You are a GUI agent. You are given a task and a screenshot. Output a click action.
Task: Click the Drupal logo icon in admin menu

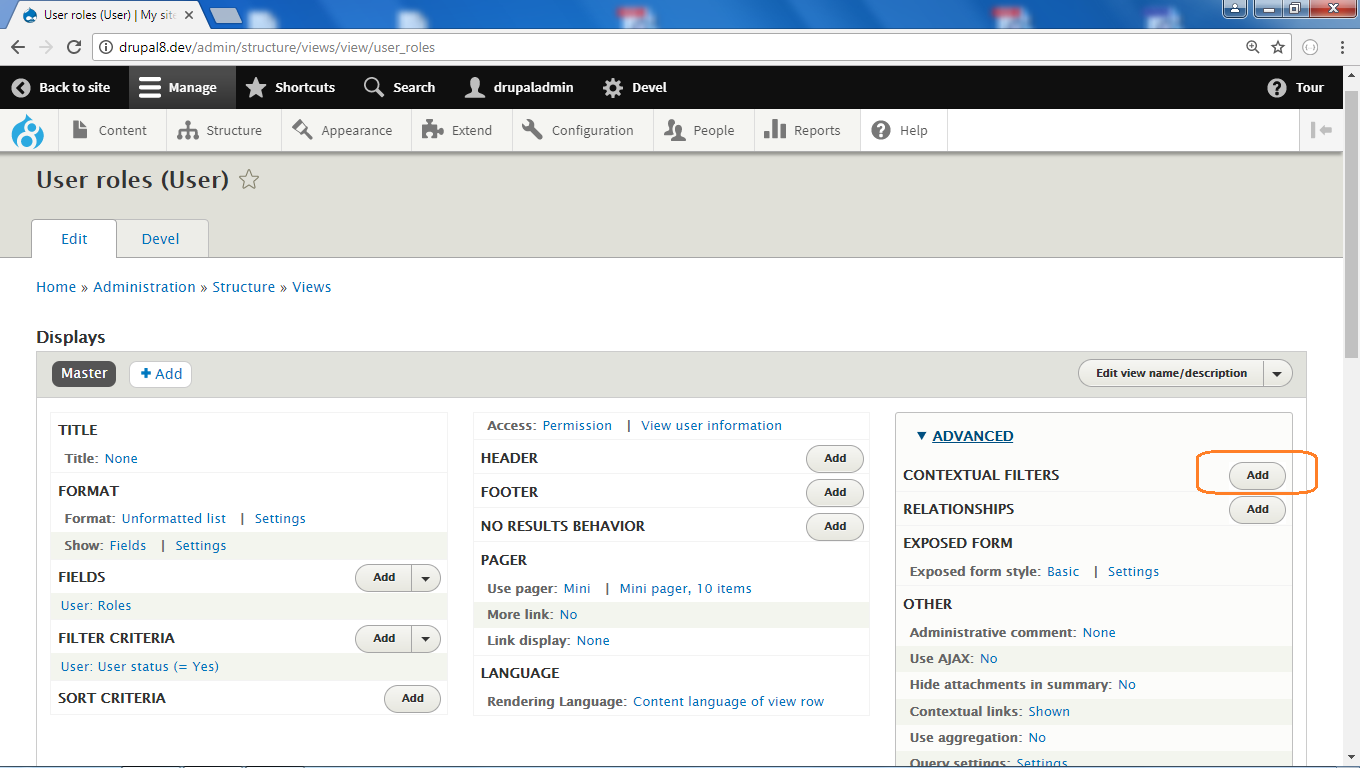tap(27, 130)
